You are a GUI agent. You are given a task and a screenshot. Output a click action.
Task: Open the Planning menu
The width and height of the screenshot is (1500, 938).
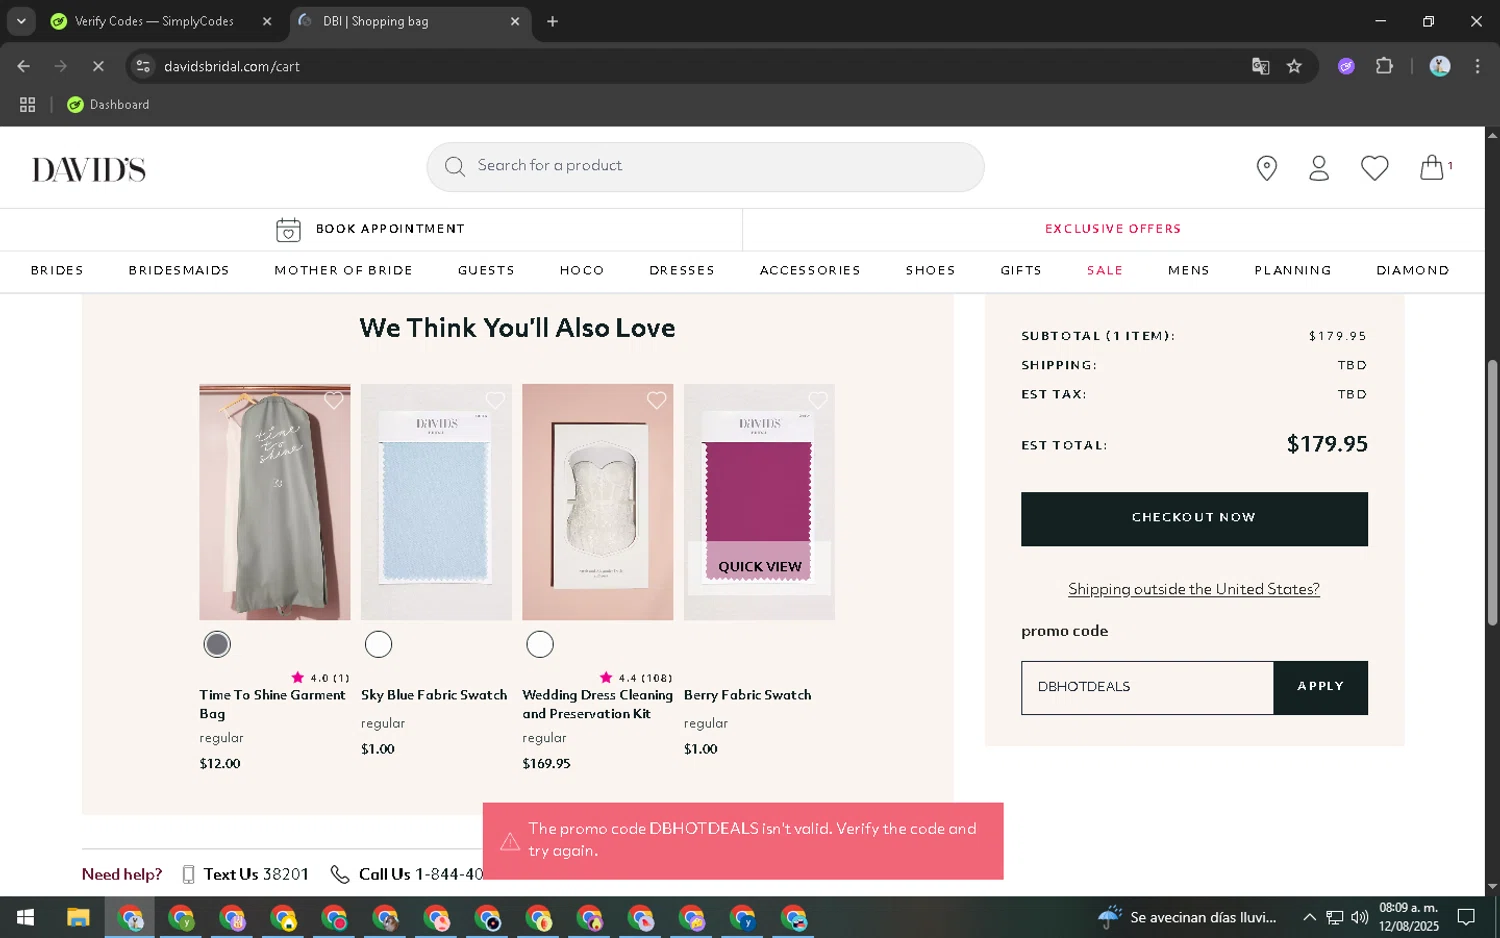click(x=1293, y=271)
